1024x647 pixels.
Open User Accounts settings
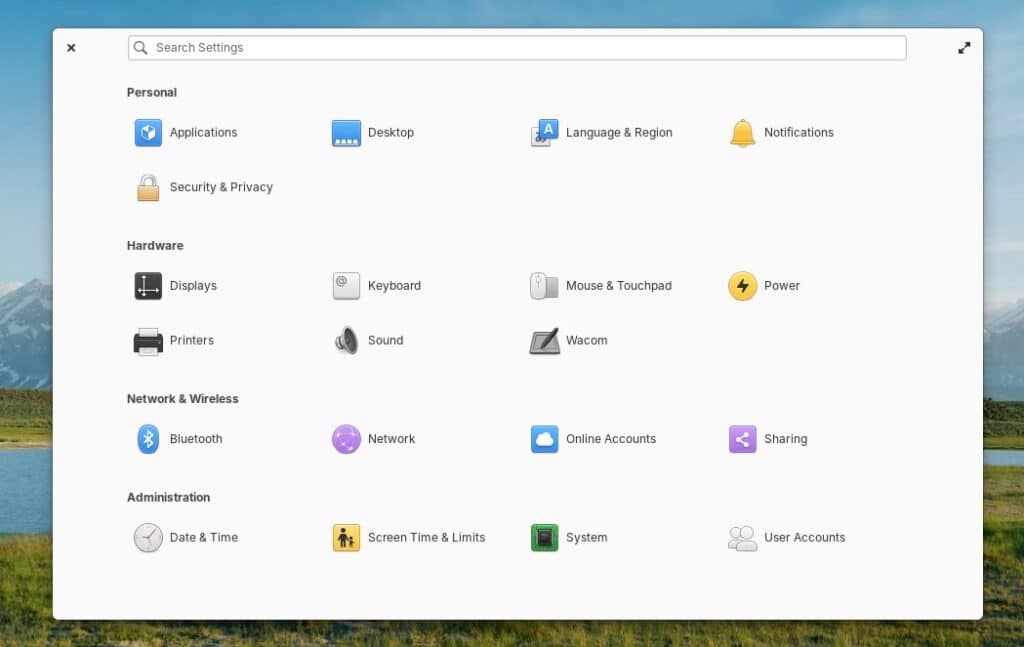785,537
